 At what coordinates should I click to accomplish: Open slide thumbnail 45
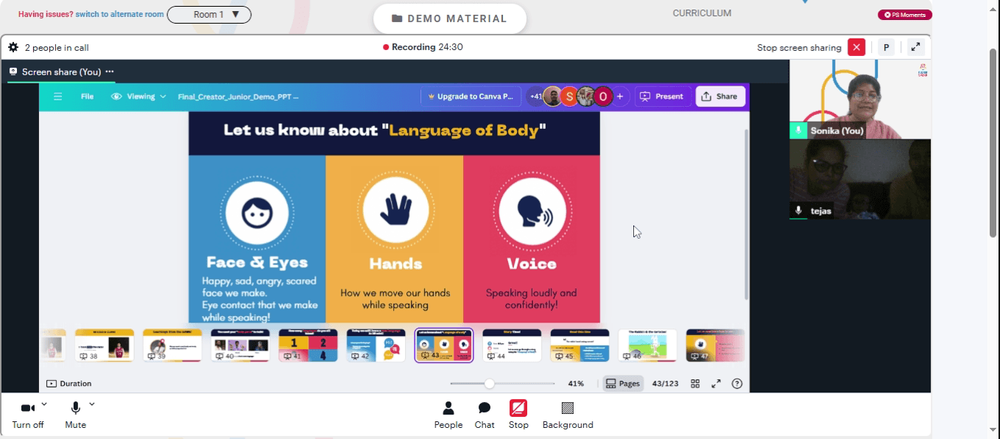click(x=580, y=345)
